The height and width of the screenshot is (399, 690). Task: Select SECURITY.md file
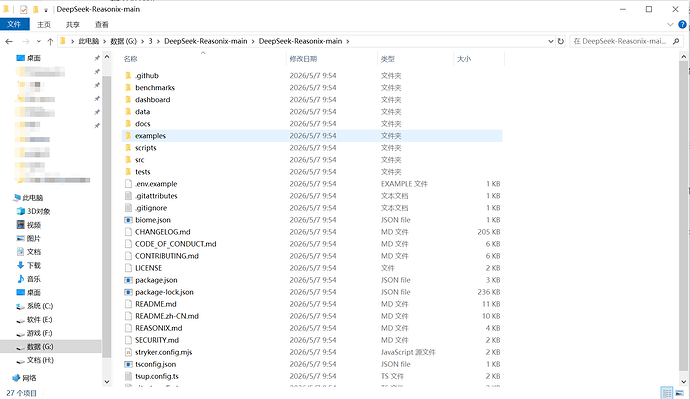(157, 340)
